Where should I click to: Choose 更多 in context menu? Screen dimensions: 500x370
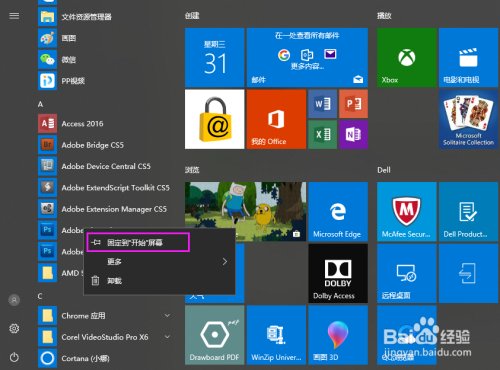159,262
